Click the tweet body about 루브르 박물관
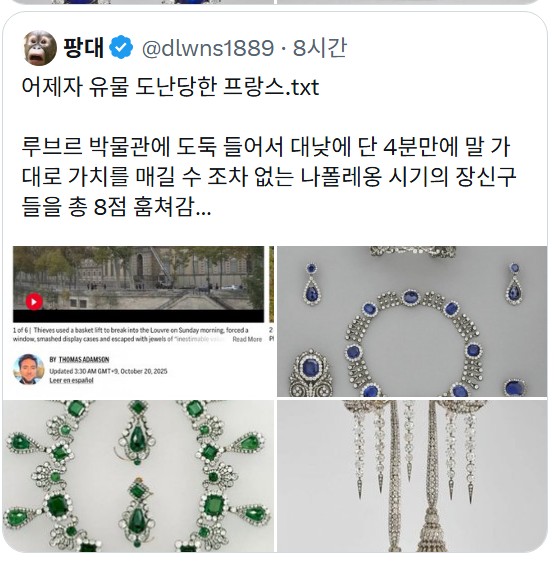Viewport: 559px width, 576px height. tap(269, 176)
